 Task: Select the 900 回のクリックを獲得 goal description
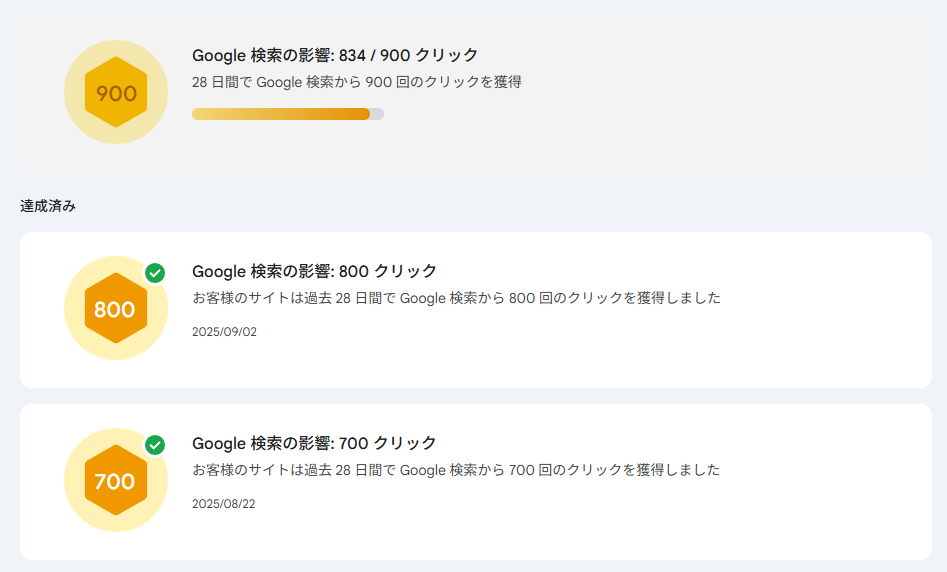click(x=356, y=82)
